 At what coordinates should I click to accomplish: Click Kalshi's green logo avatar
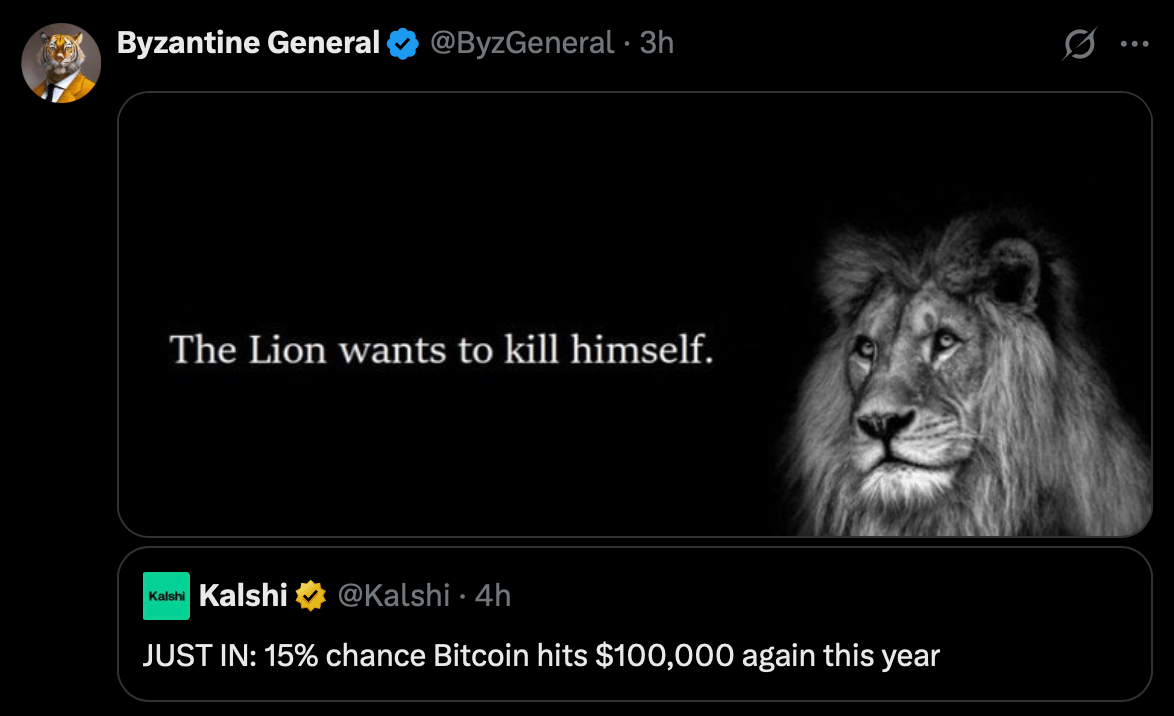[166, 596]
